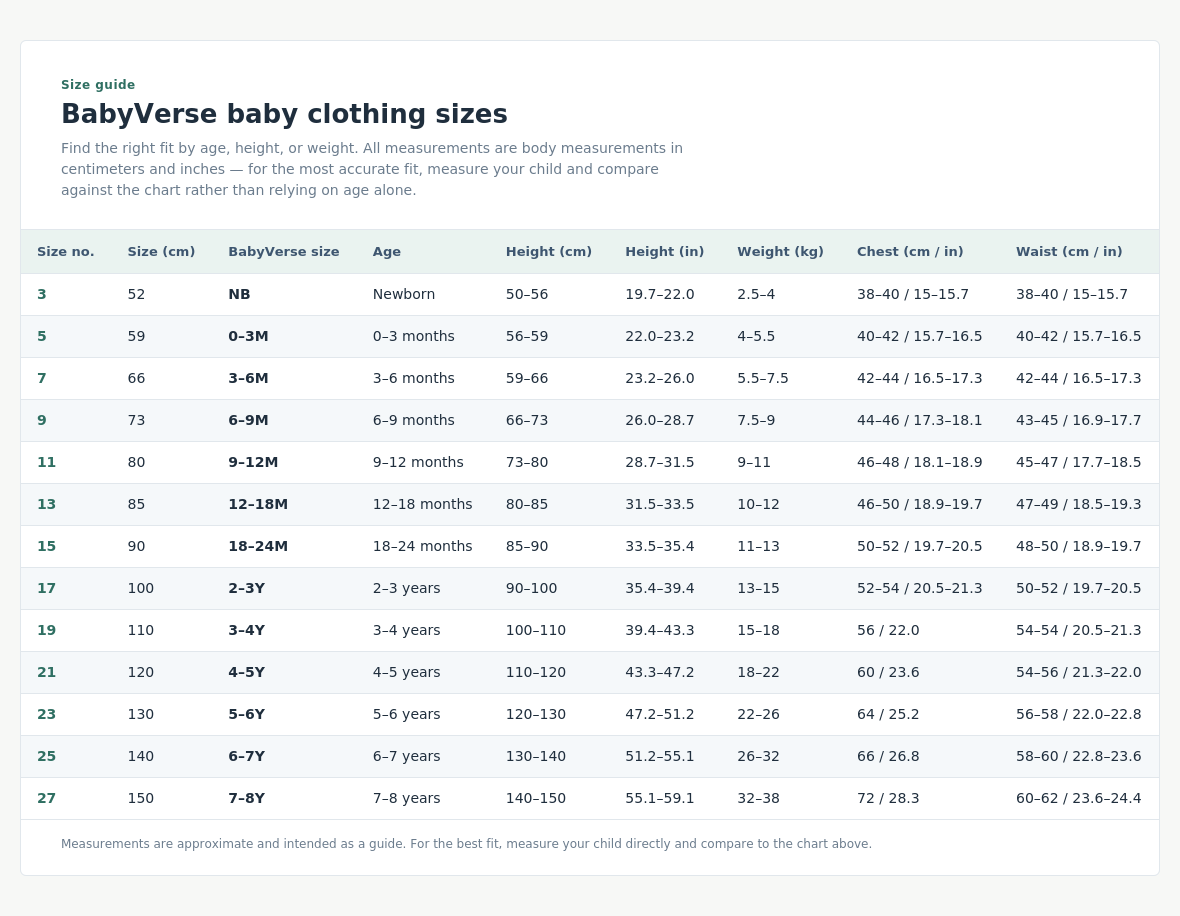Click weight cell '5.5–7.5'

763,379
